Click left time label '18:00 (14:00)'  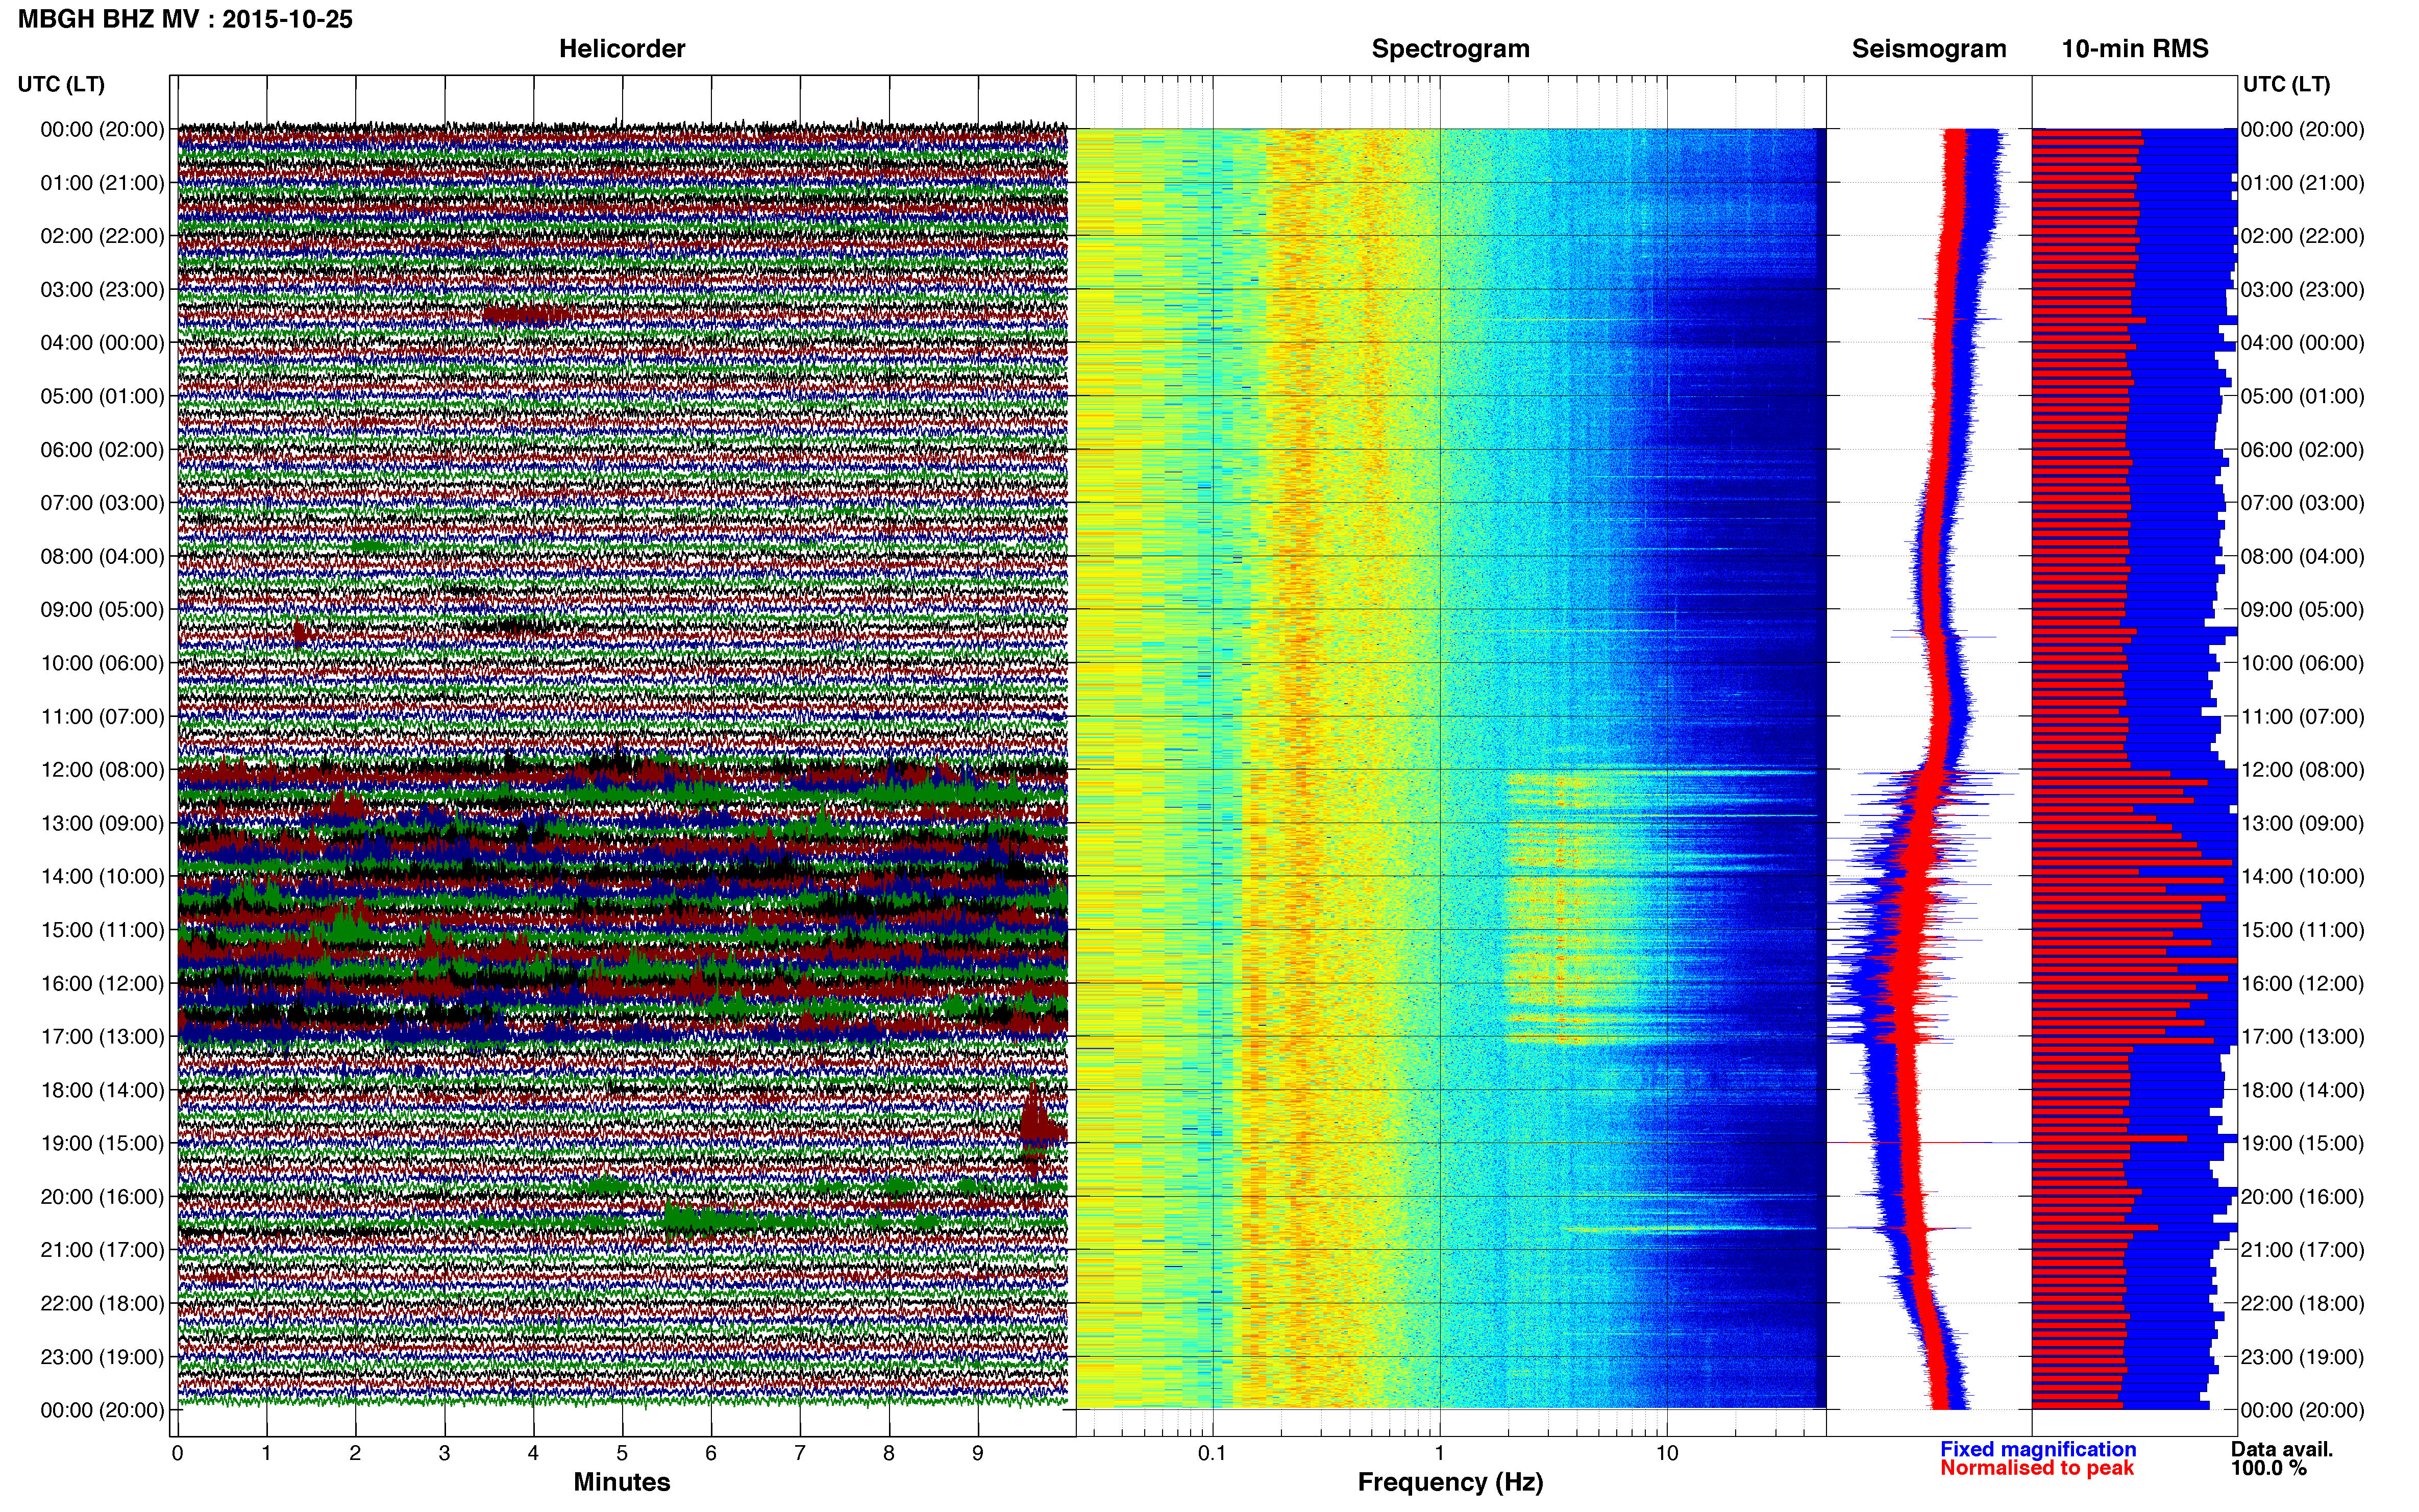click(x=102, y=1090)
